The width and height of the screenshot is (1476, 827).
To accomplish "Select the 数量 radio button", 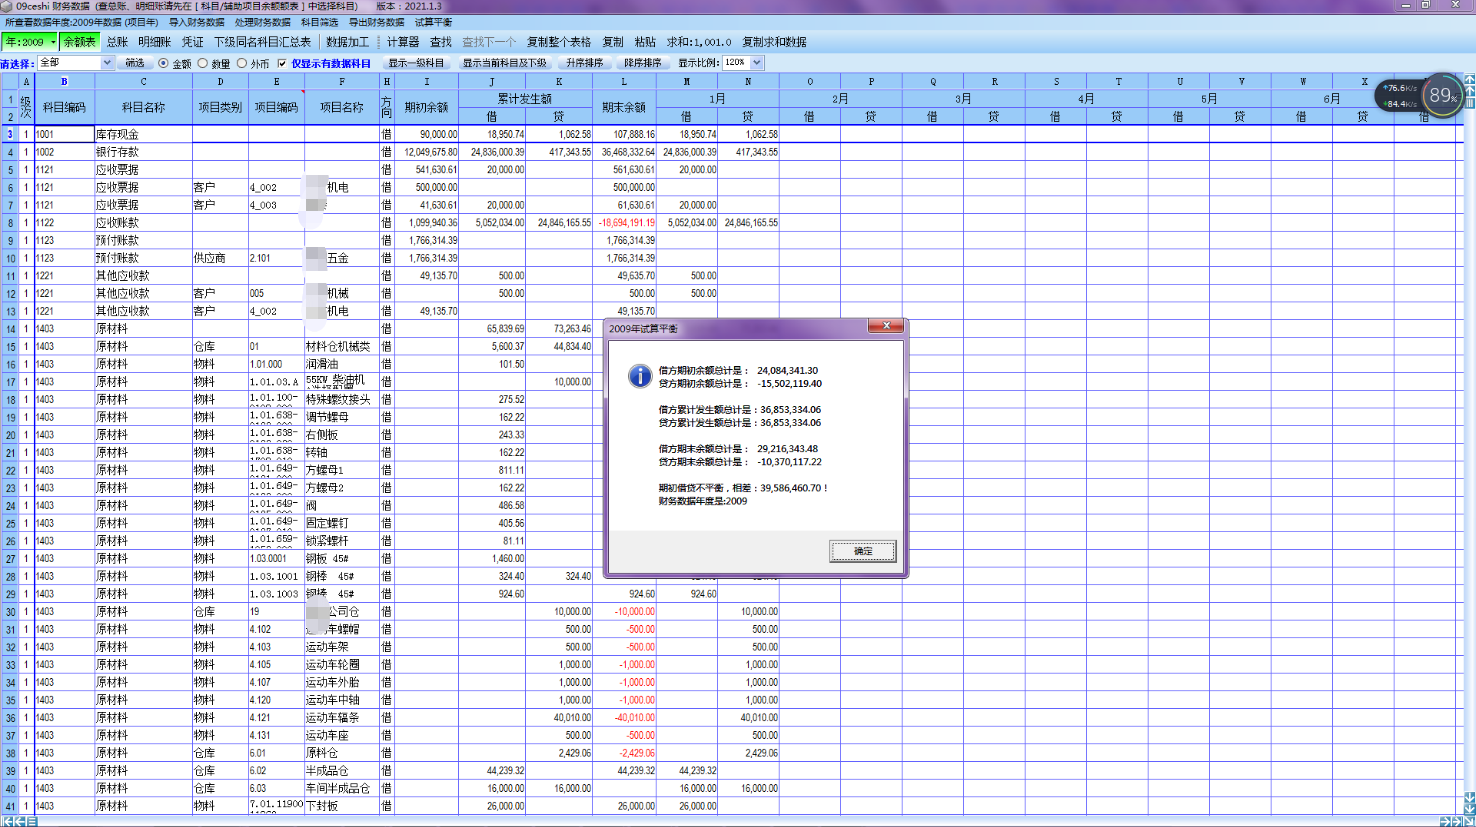I will coord(204,63).
